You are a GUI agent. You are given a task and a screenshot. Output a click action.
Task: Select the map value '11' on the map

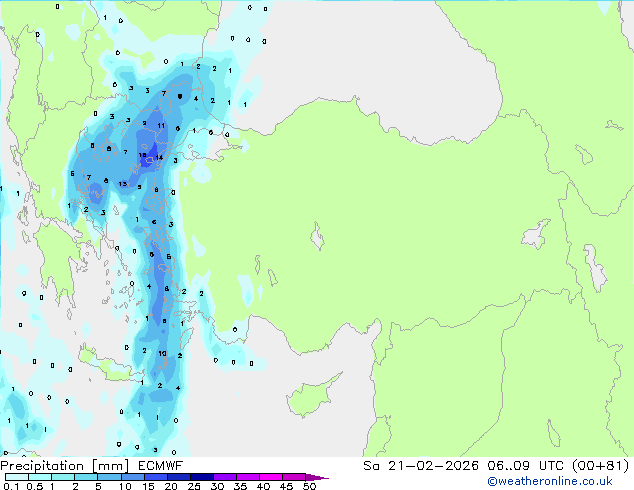click(161, 125)
